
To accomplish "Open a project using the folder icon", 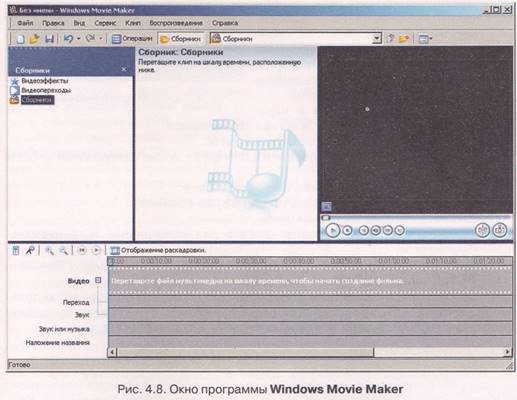I will [34, 39].
